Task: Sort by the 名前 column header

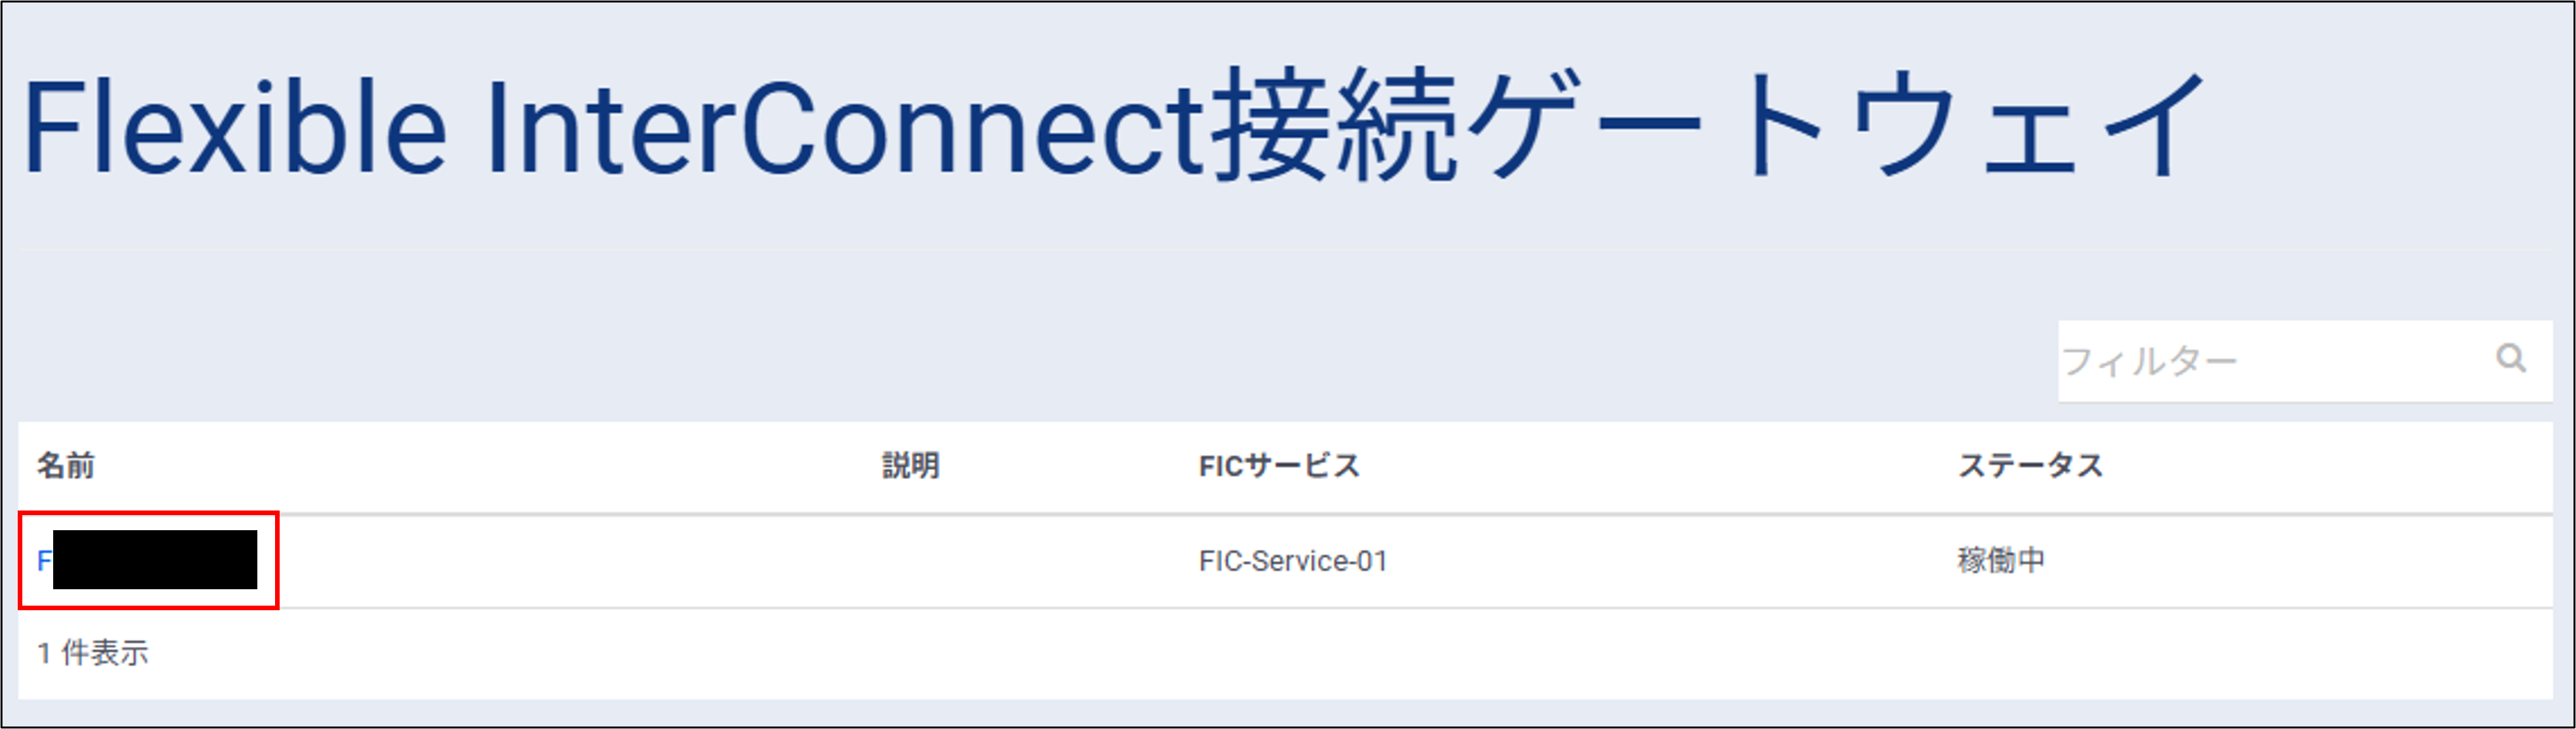Action: 66,465
